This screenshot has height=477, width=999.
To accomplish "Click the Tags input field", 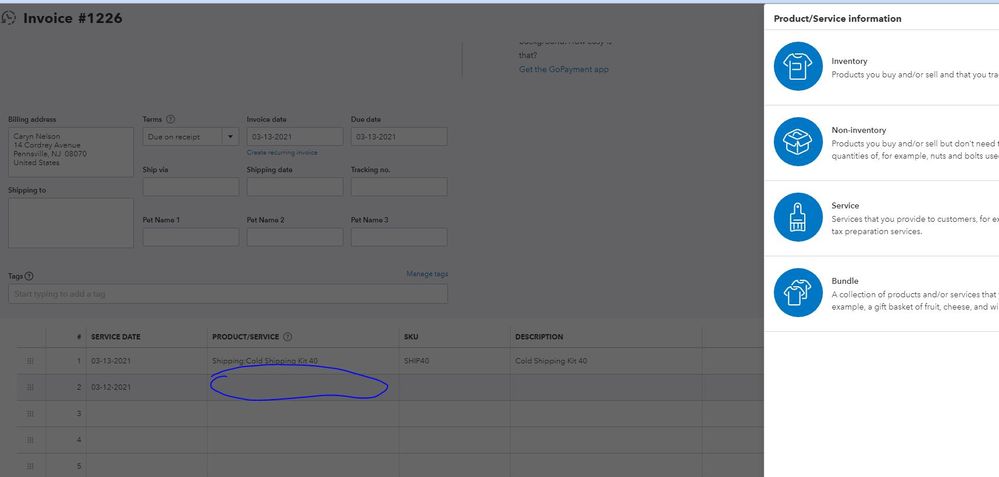I will click(228, 294).
